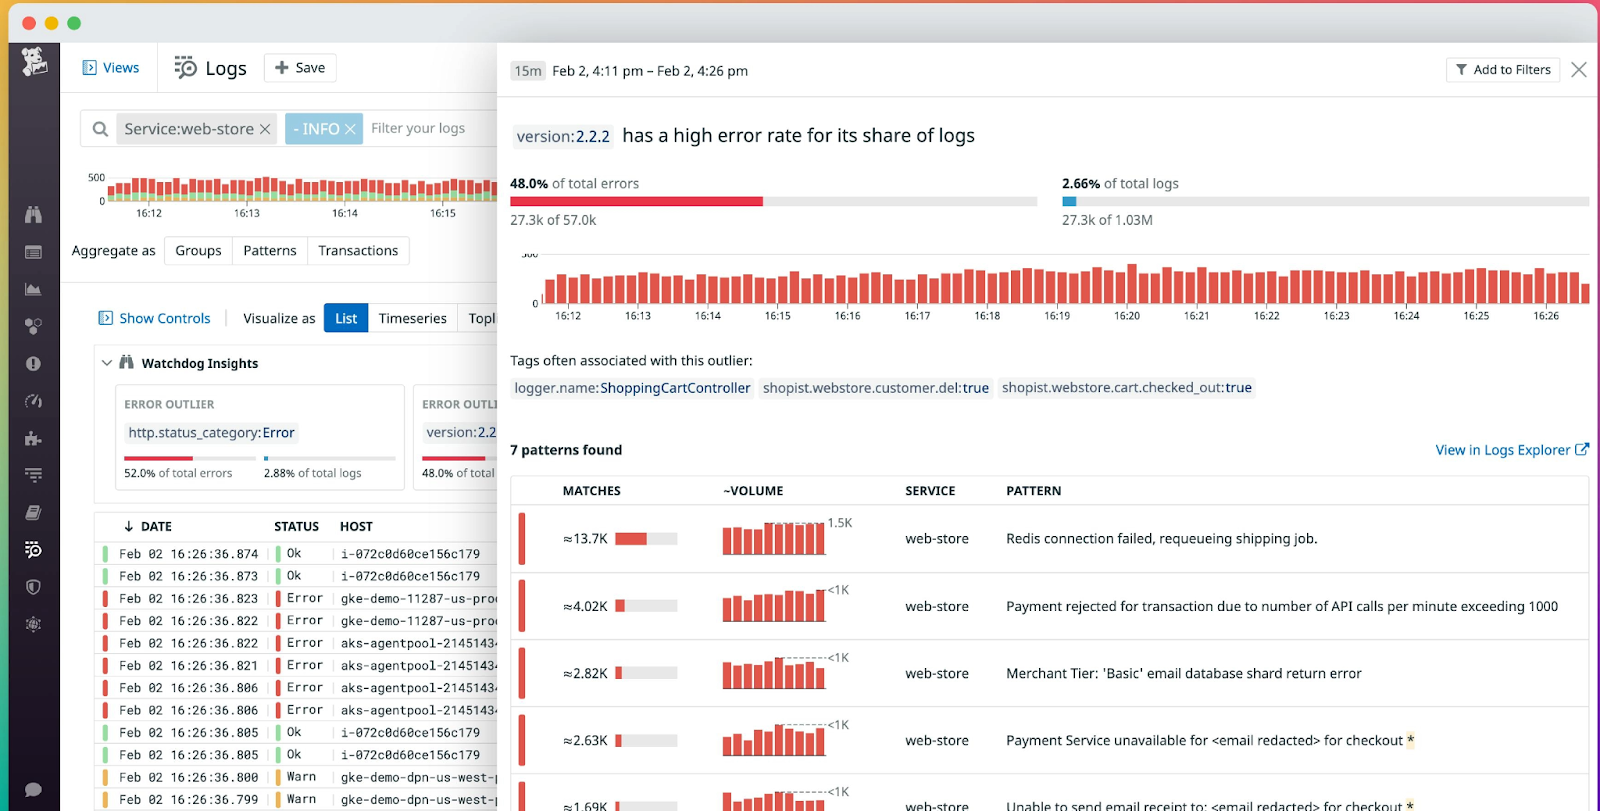This screenshot has height=811, width=1600.
Task: Switch visualization to Timeseries
Action: (x=412, y=318)
